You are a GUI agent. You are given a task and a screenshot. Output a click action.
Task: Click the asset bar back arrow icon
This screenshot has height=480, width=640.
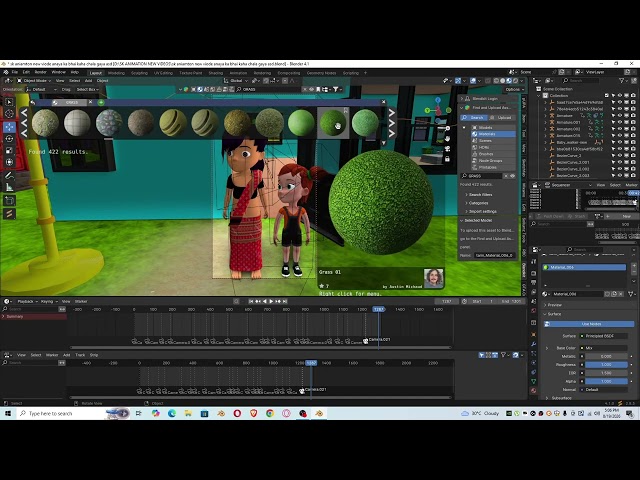33,102
